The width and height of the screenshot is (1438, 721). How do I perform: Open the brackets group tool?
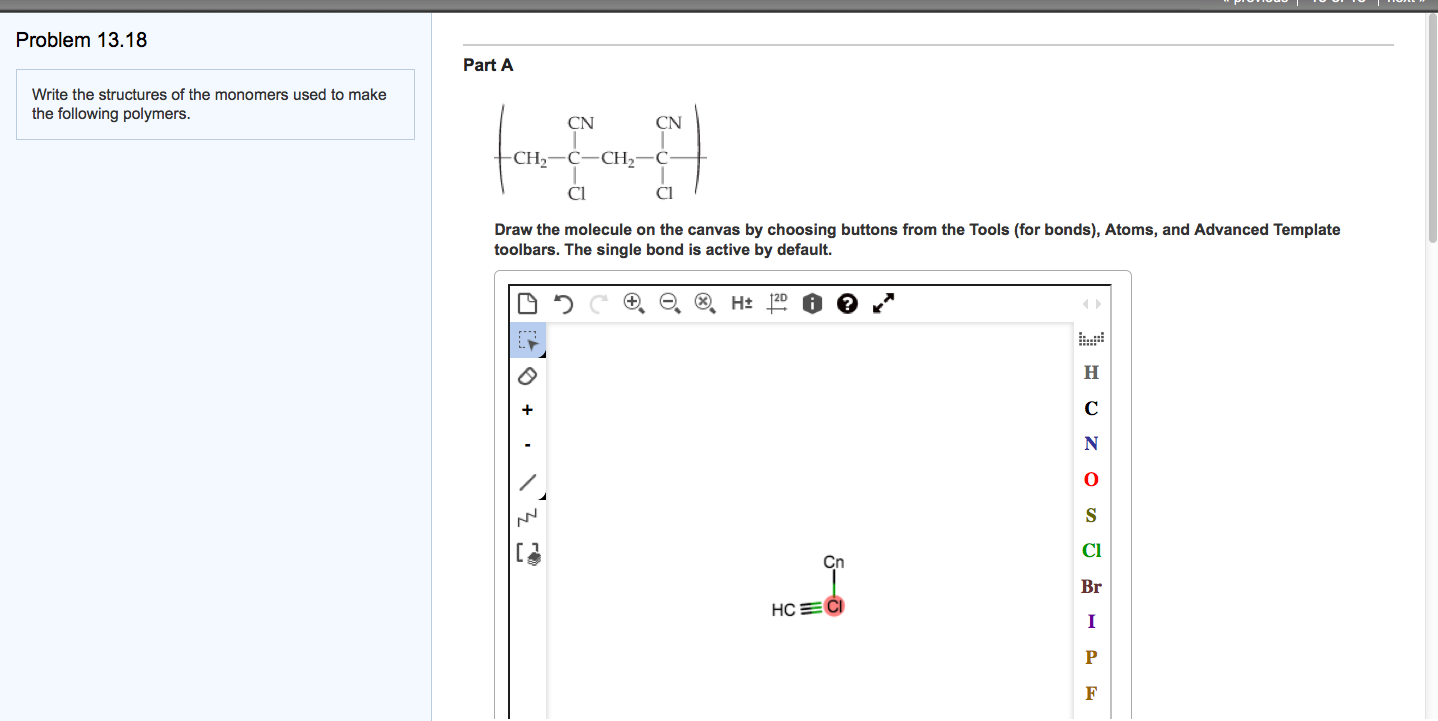point(528,551)
